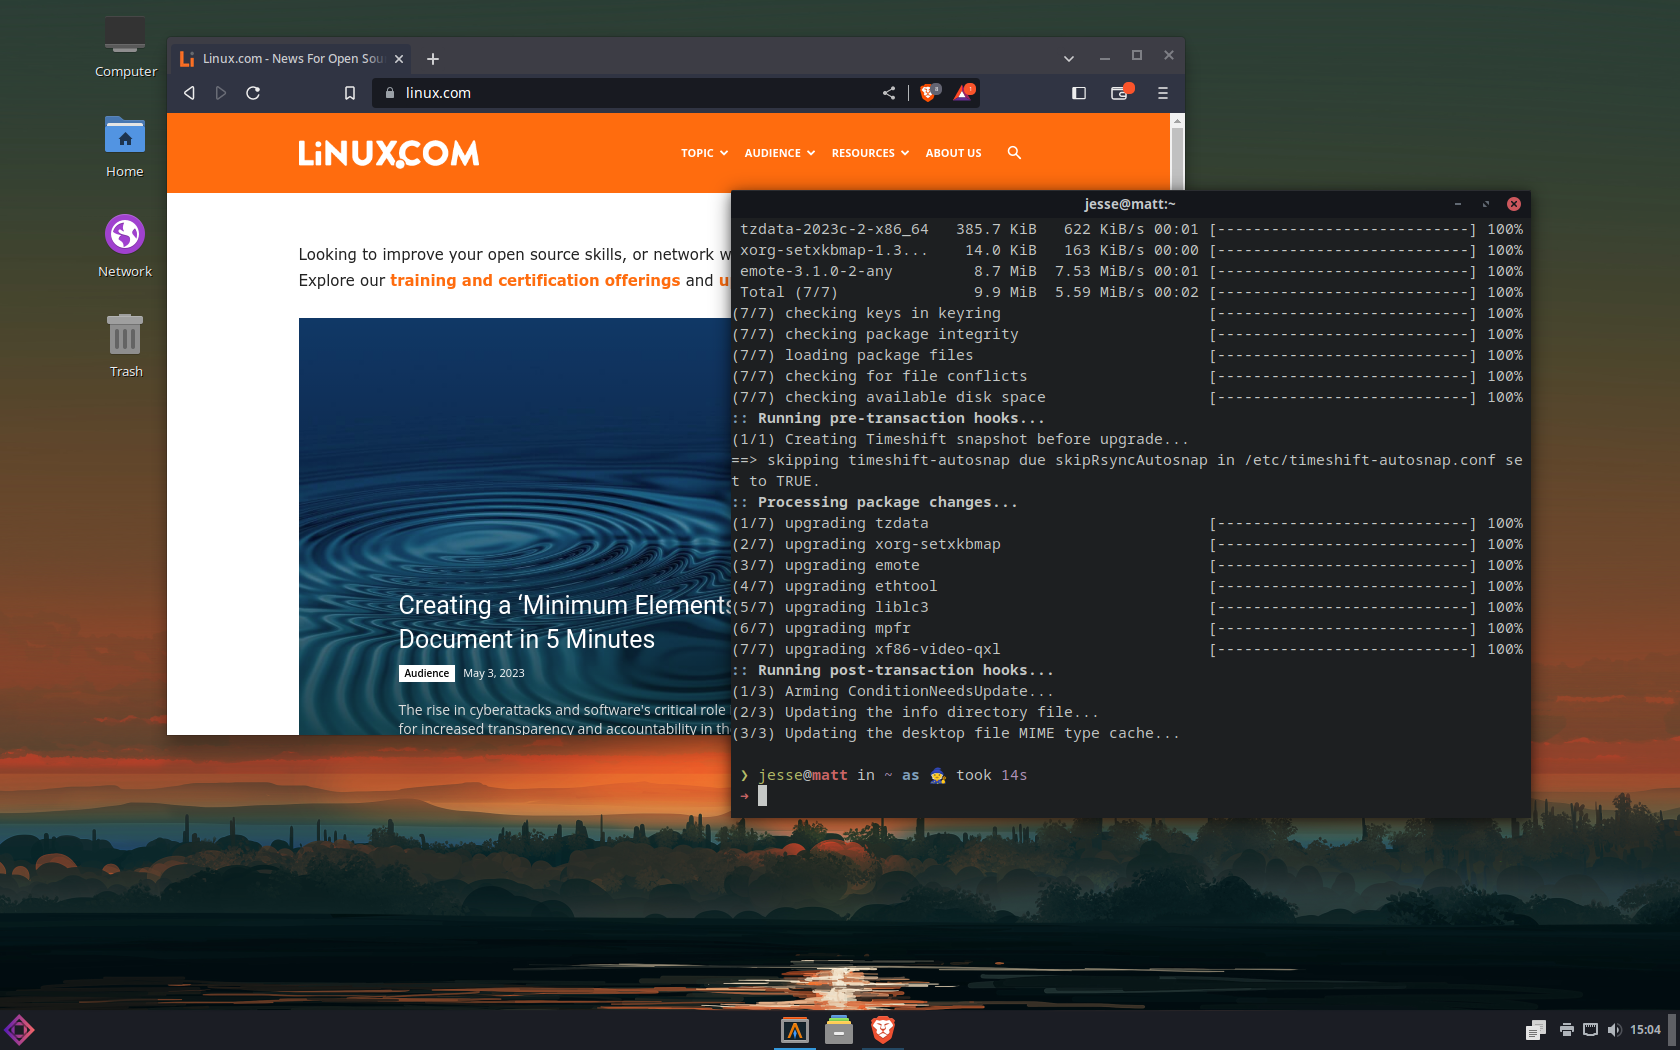Go back in the Brave browser
The image size is (1680, 1050).
click(x=189, y=93)
